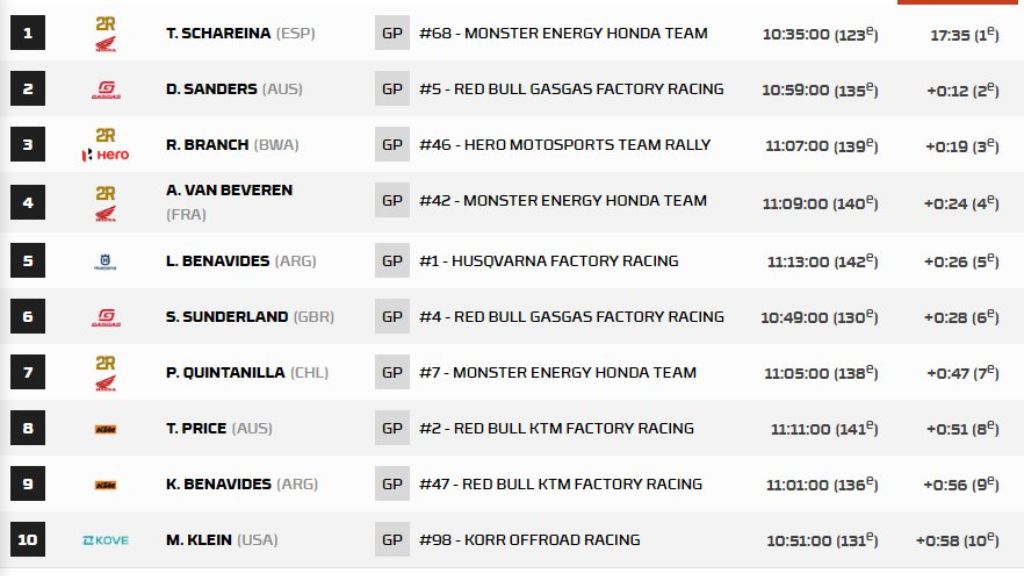Click Kove logo beside M. Klein
This screenshot has width=1024, height=576.
105,540
